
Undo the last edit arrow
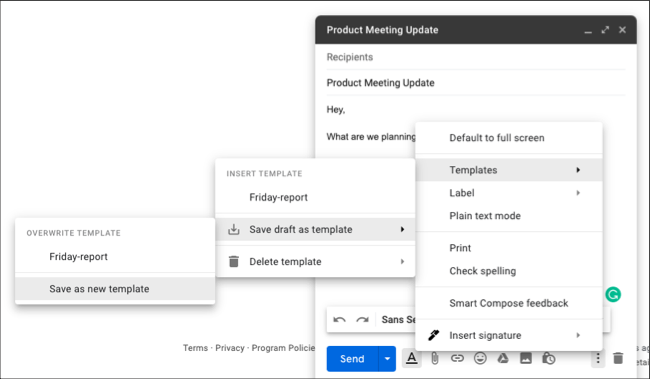(340, 320)
